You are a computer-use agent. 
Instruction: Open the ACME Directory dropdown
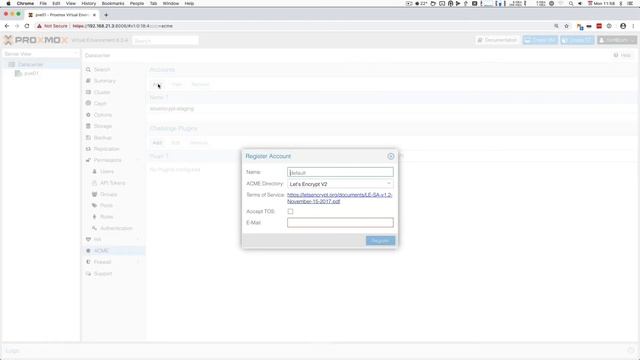[389, 184]
